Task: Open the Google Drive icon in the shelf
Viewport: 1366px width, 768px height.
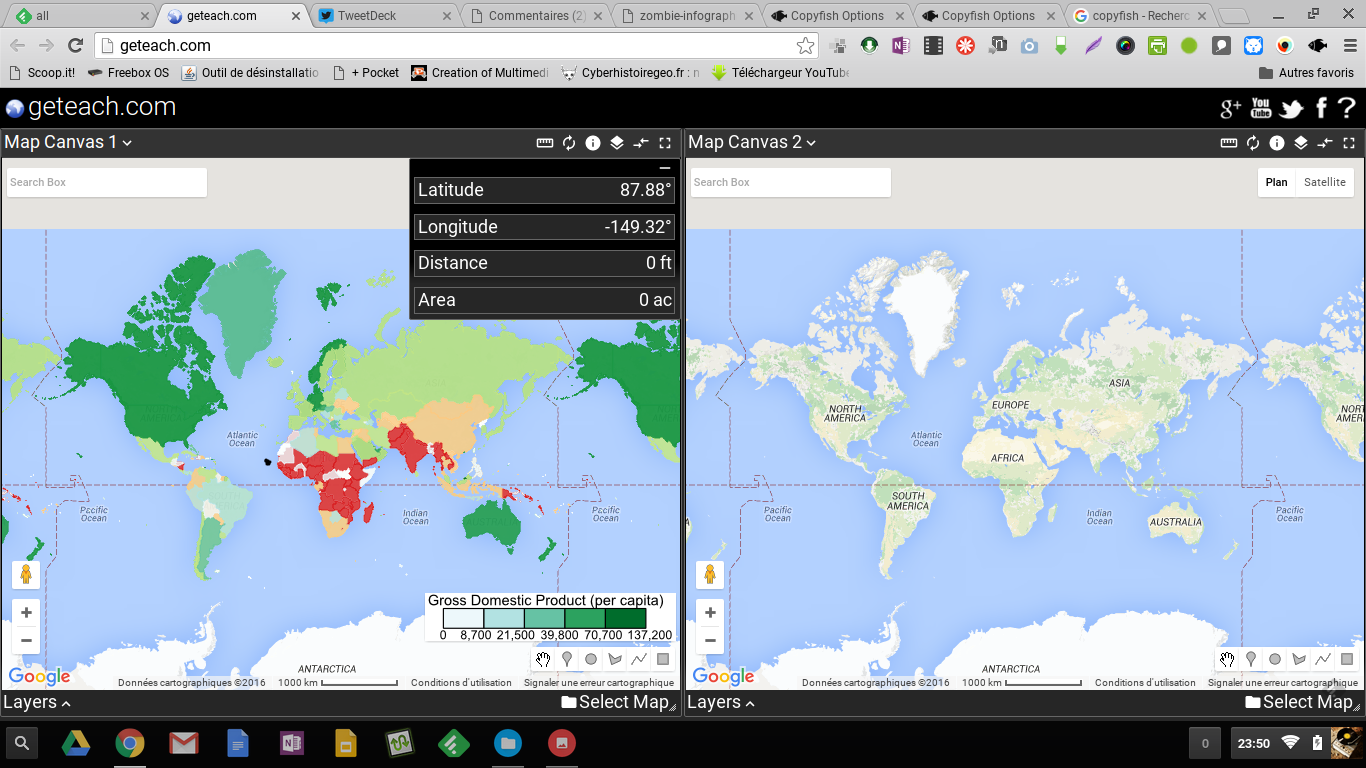Action: [x=76, y=744]
